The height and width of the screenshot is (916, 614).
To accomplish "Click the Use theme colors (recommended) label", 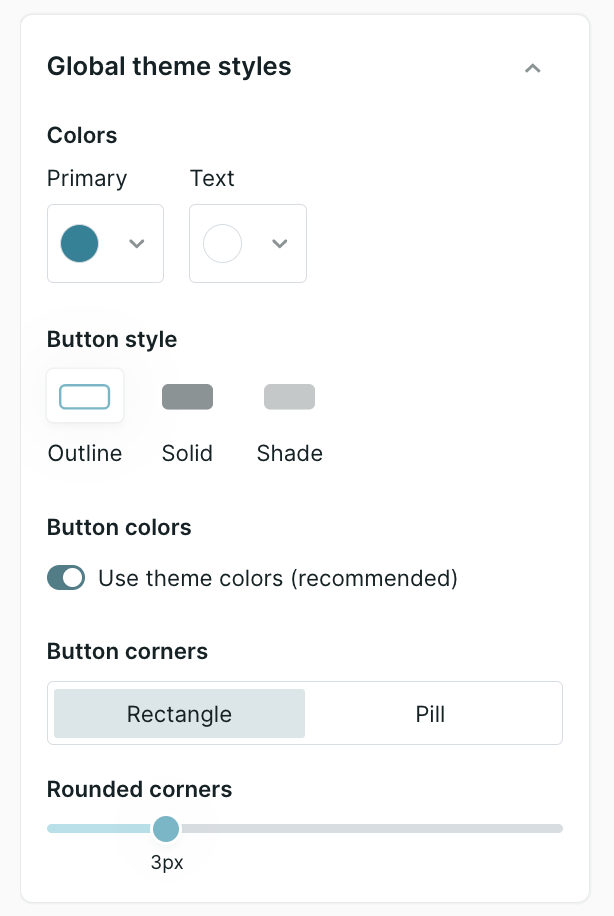I will coord(278,578).
